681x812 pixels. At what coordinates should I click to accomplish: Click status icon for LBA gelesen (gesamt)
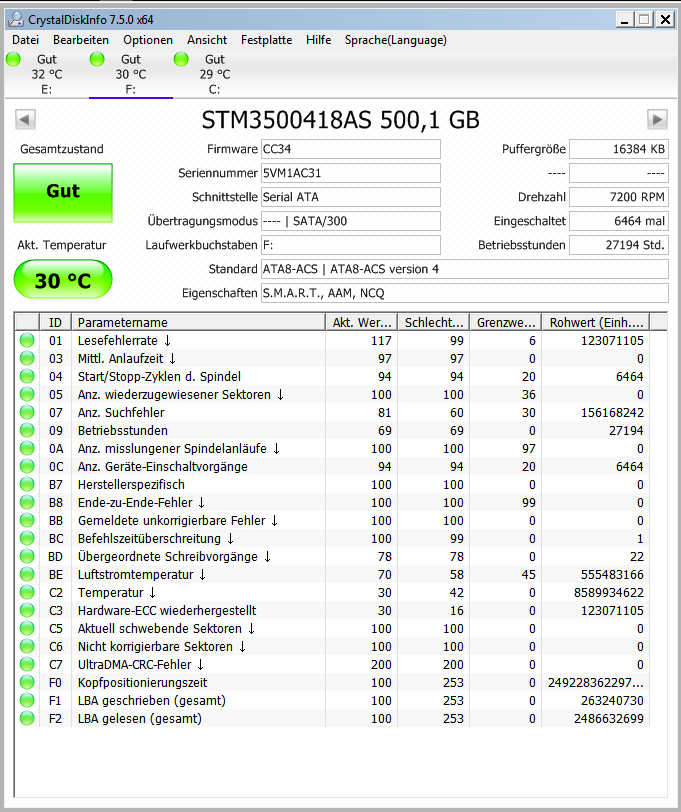click(x=27, y=718)
